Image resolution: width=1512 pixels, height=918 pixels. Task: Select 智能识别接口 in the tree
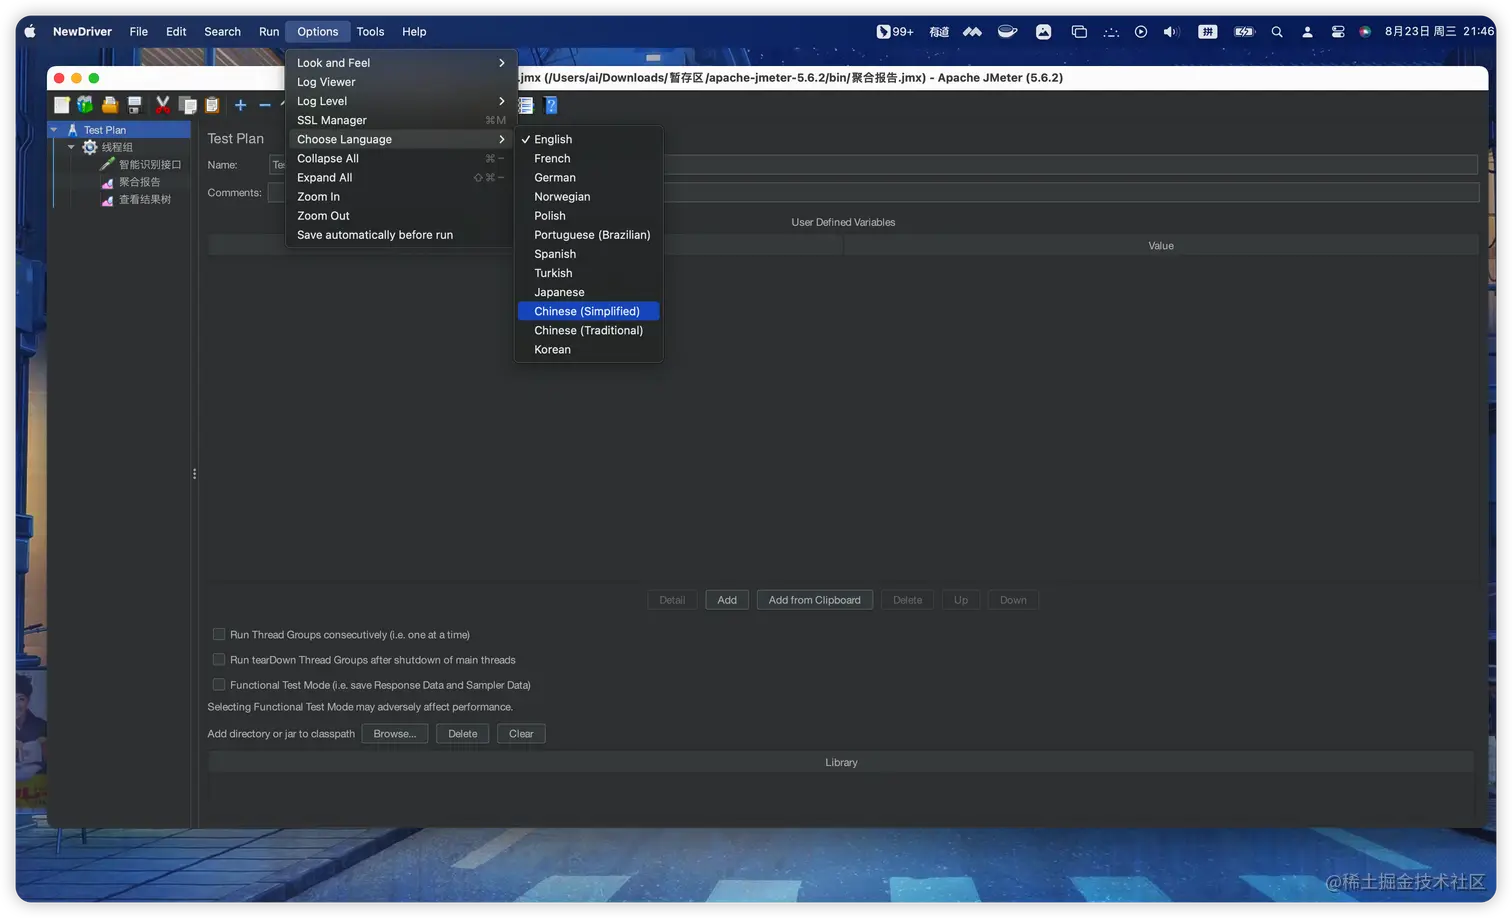pos(150,164)
